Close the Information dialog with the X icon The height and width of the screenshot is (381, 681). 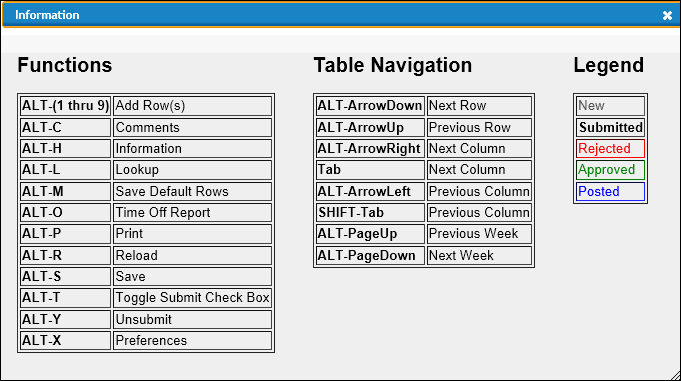point(667,16)
